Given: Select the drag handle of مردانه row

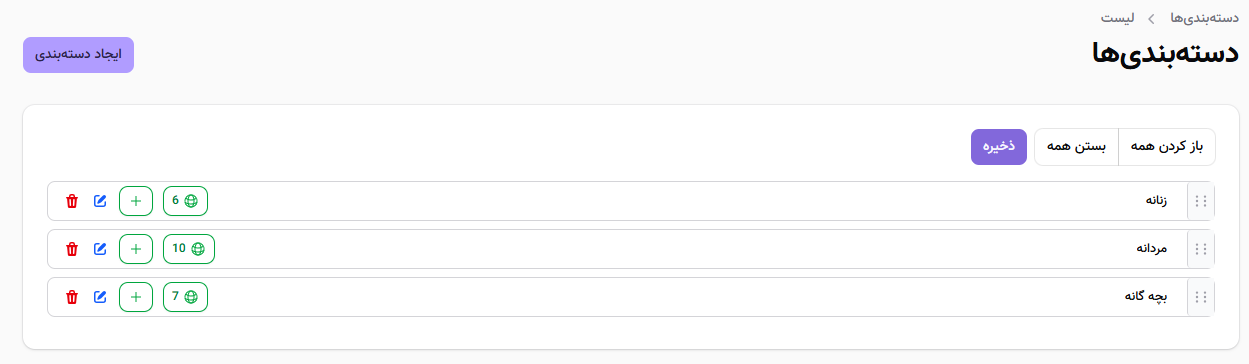Looking at the screenshot, I should tap(1201, 249).
